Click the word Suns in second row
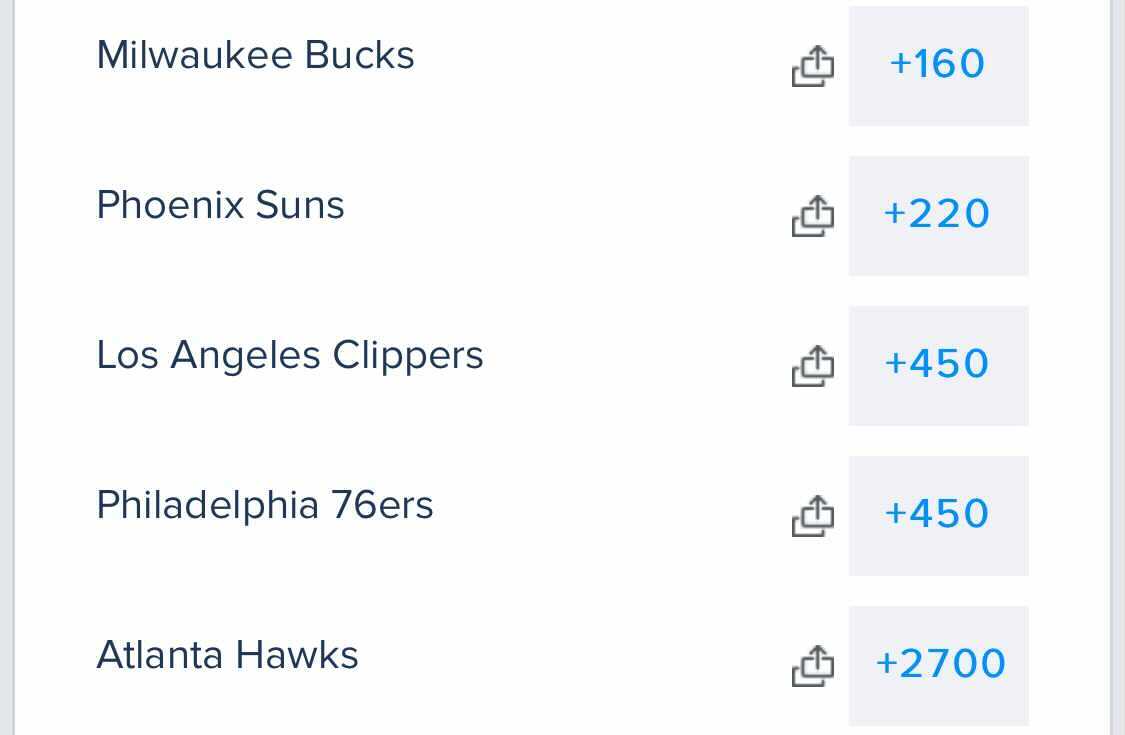Image resolution: width=1125 pixels, height=735 pixels. pyautogui.click(x=300, y=205)
